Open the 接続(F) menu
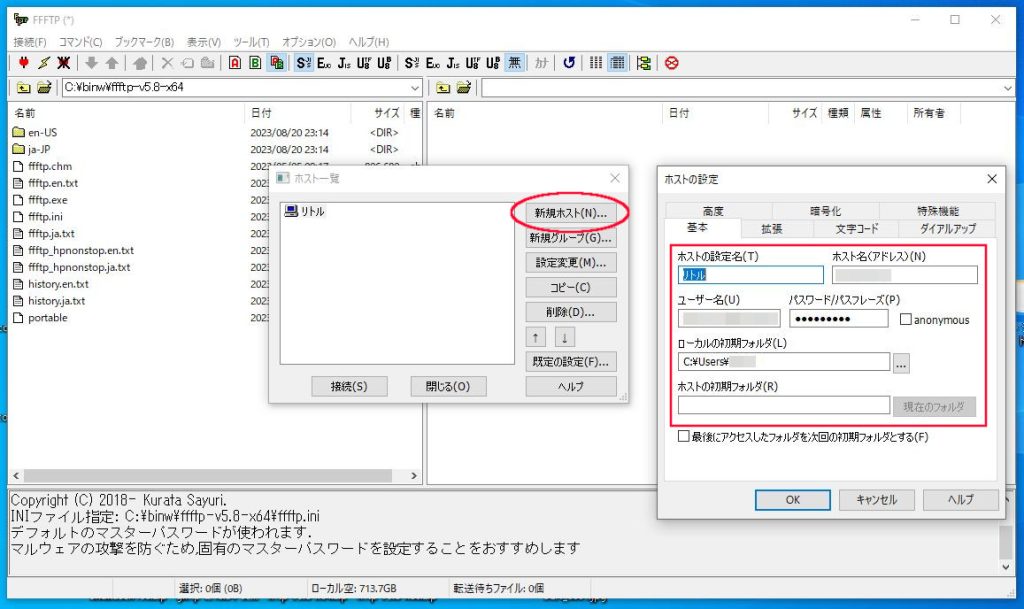This screenshot has height=609, width=1024. click(x=30, y=42)
